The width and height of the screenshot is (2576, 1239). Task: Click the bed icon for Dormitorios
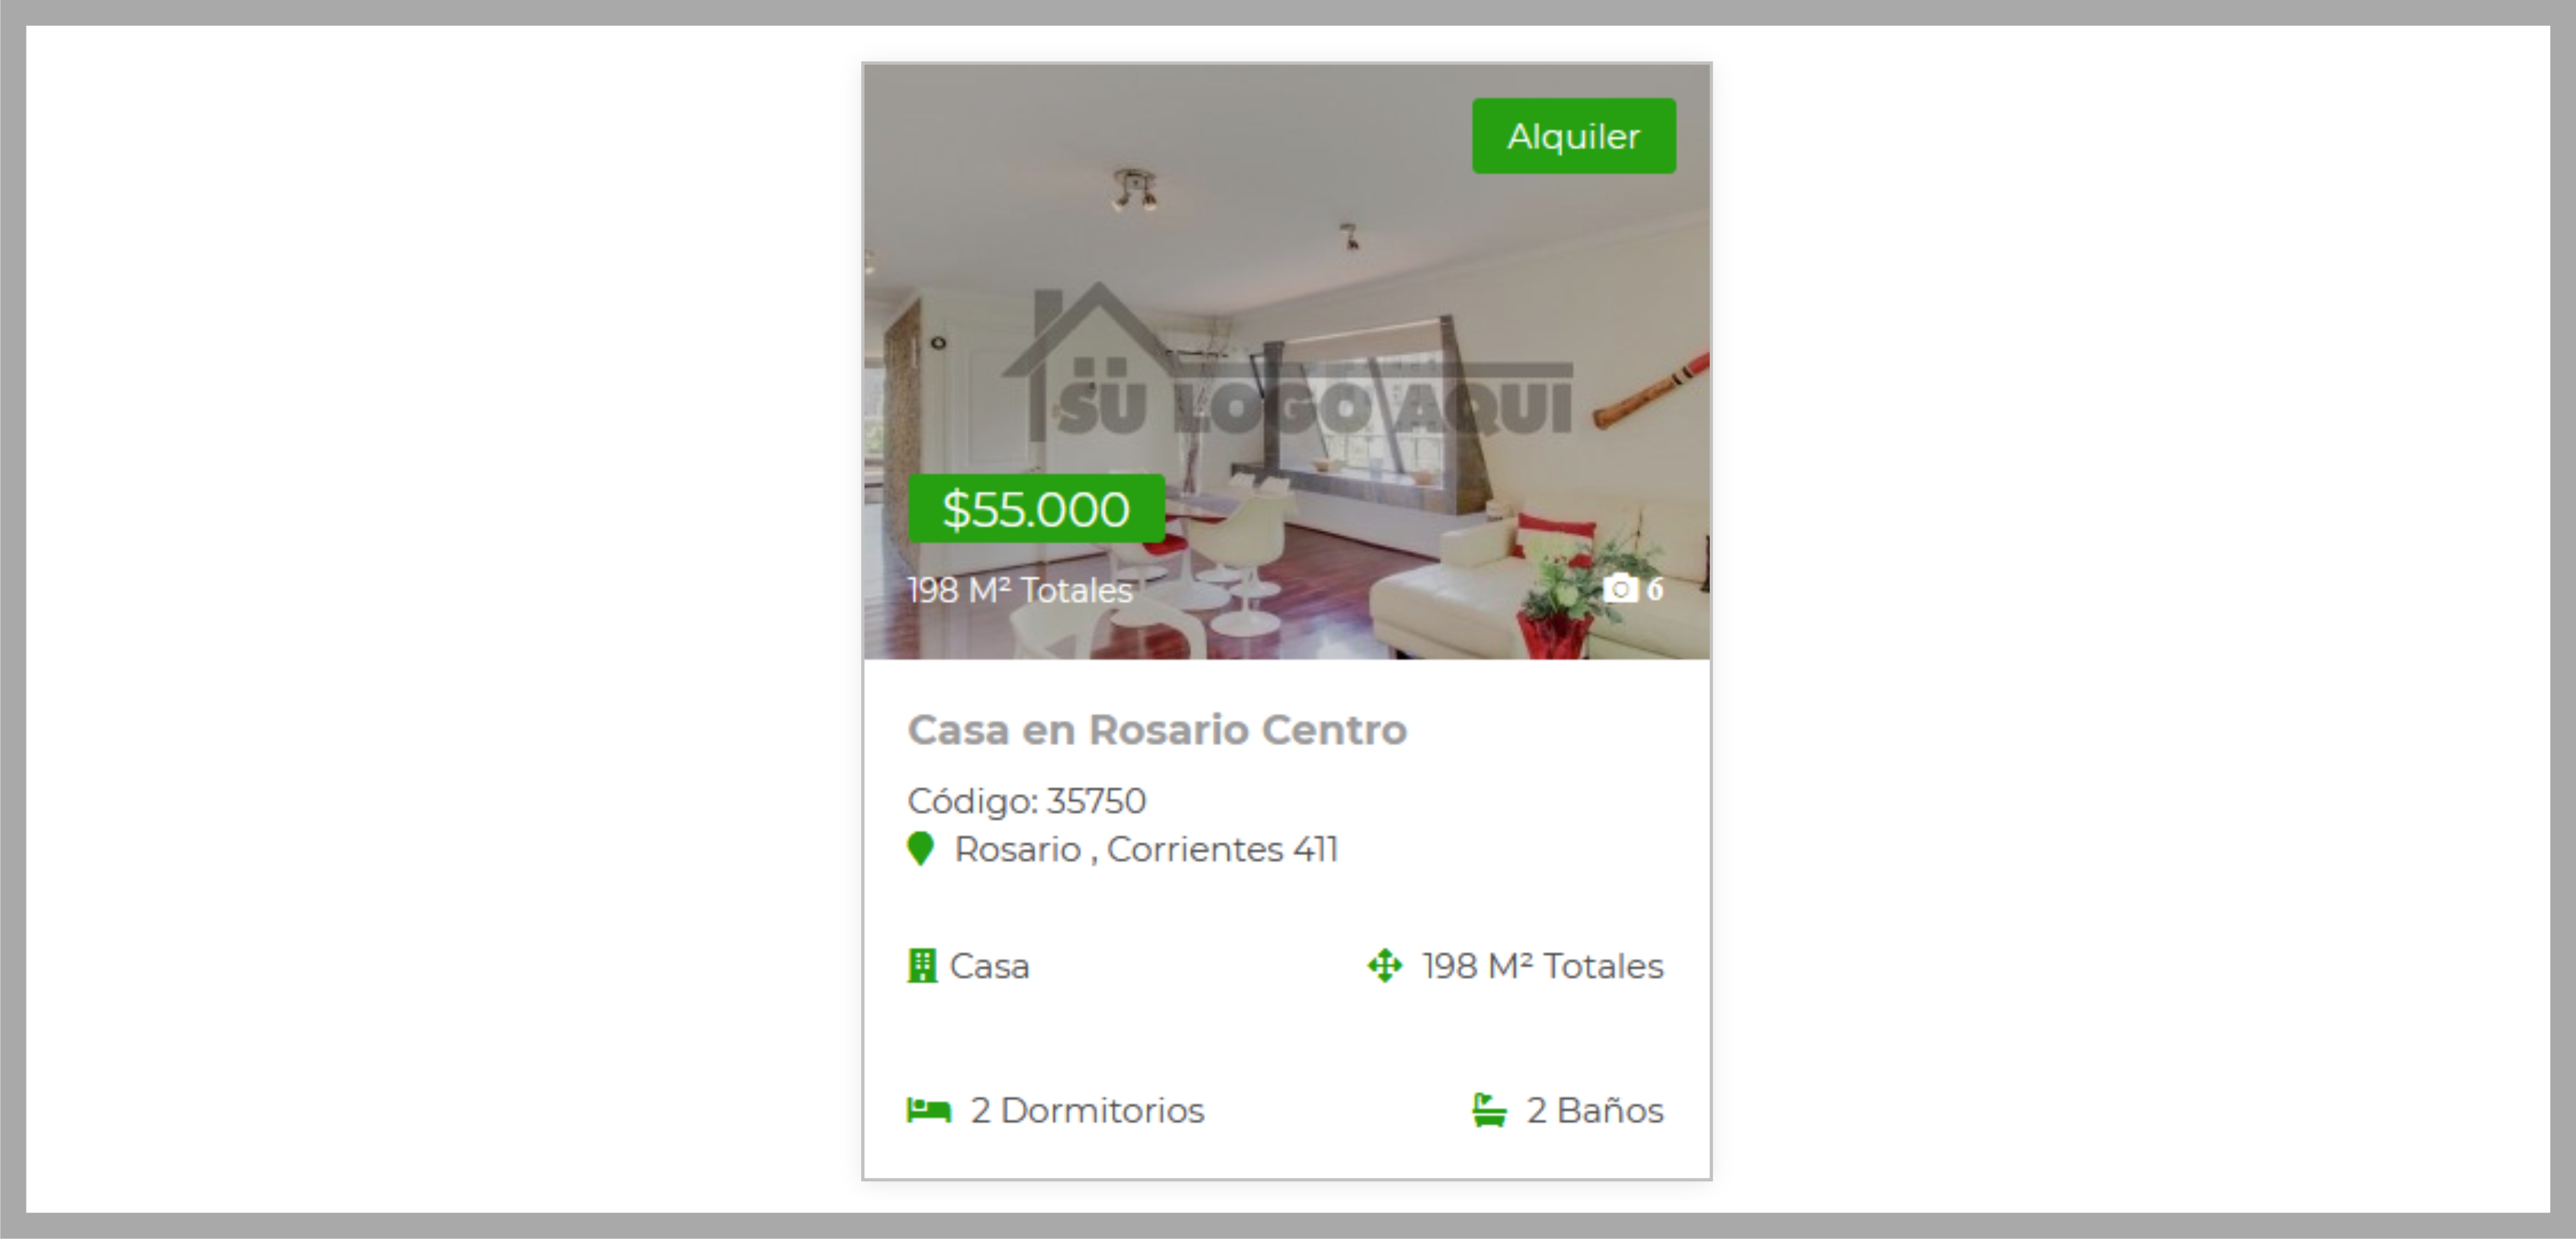(x=929, y=1110)
